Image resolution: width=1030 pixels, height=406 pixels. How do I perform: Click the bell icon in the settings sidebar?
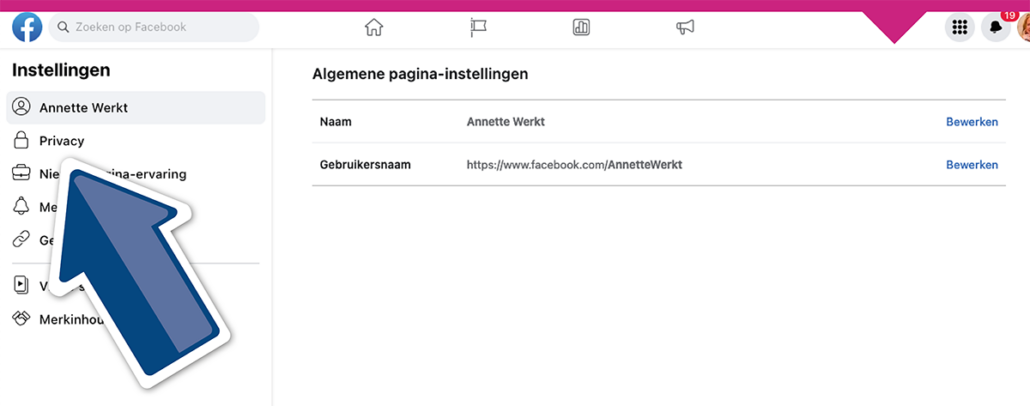[x=21, y=206]
